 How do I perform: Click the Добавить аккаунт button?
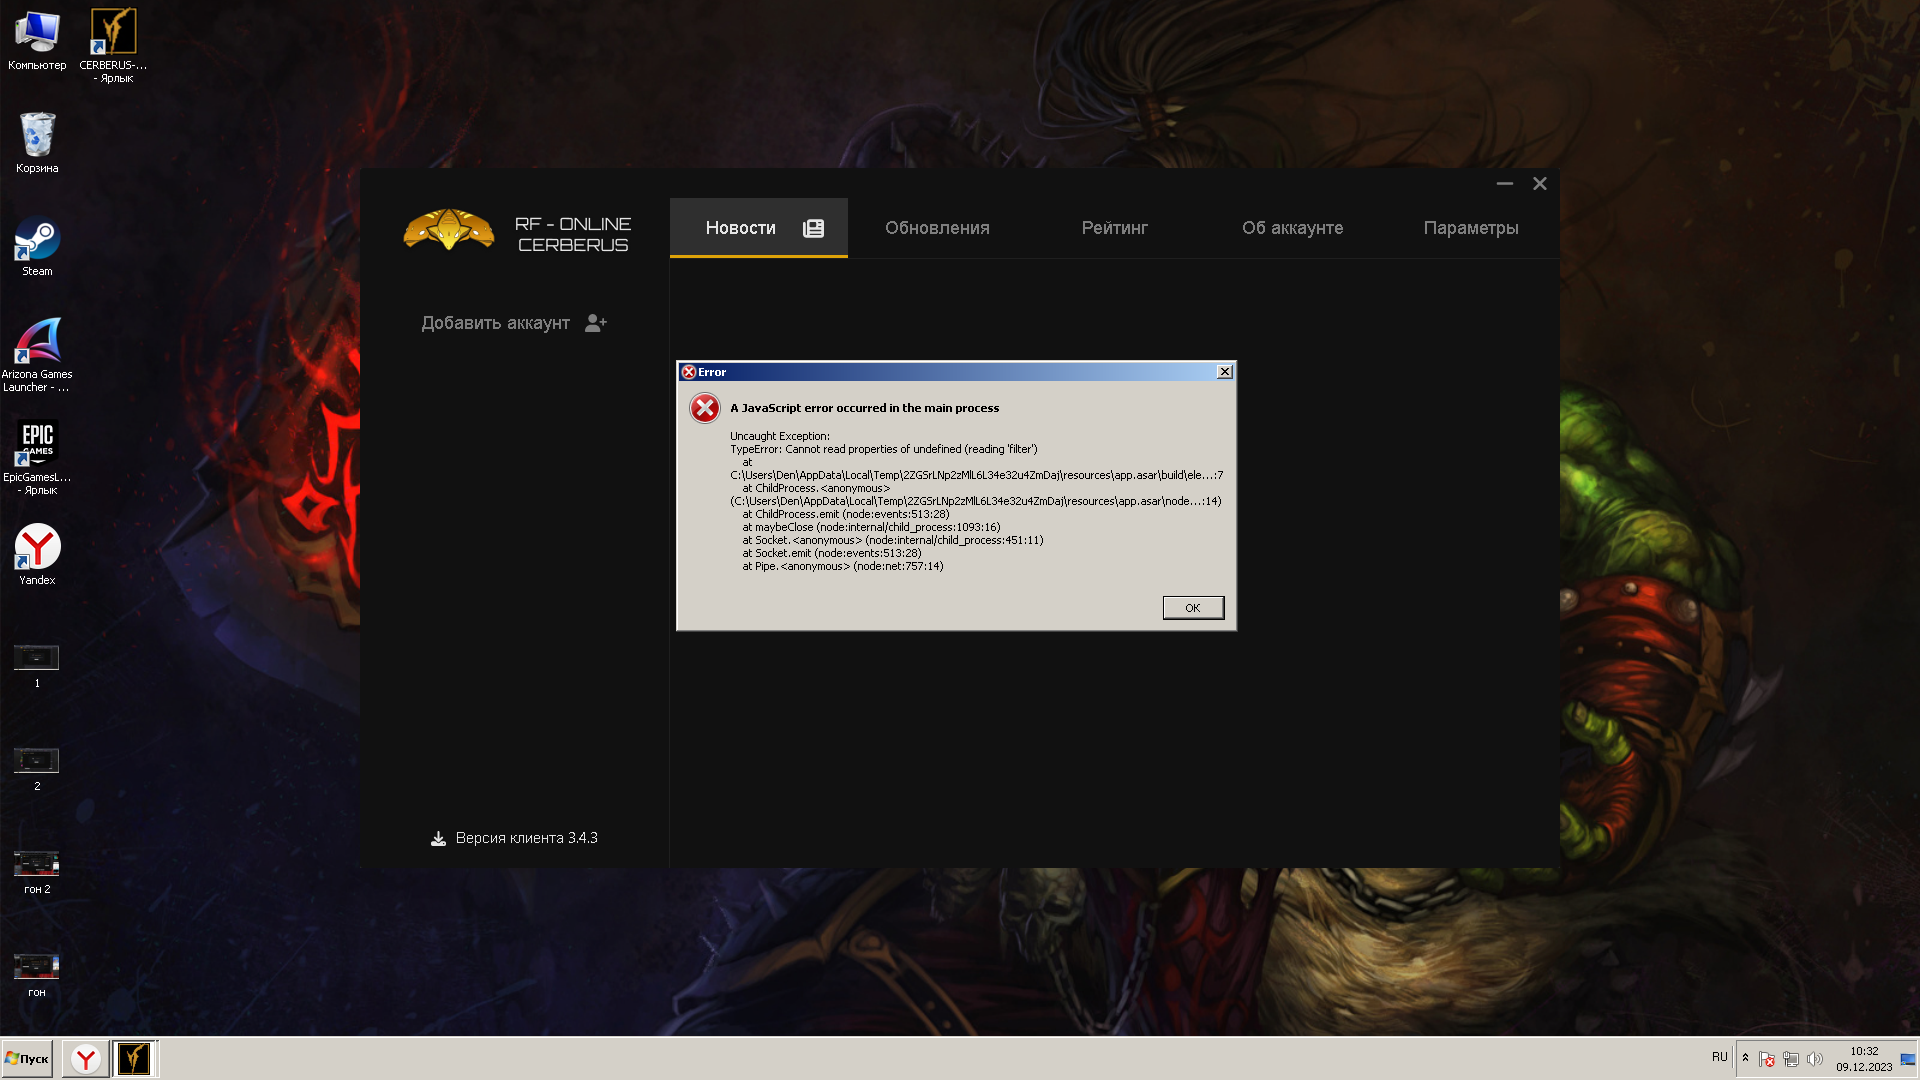point(514,323)
